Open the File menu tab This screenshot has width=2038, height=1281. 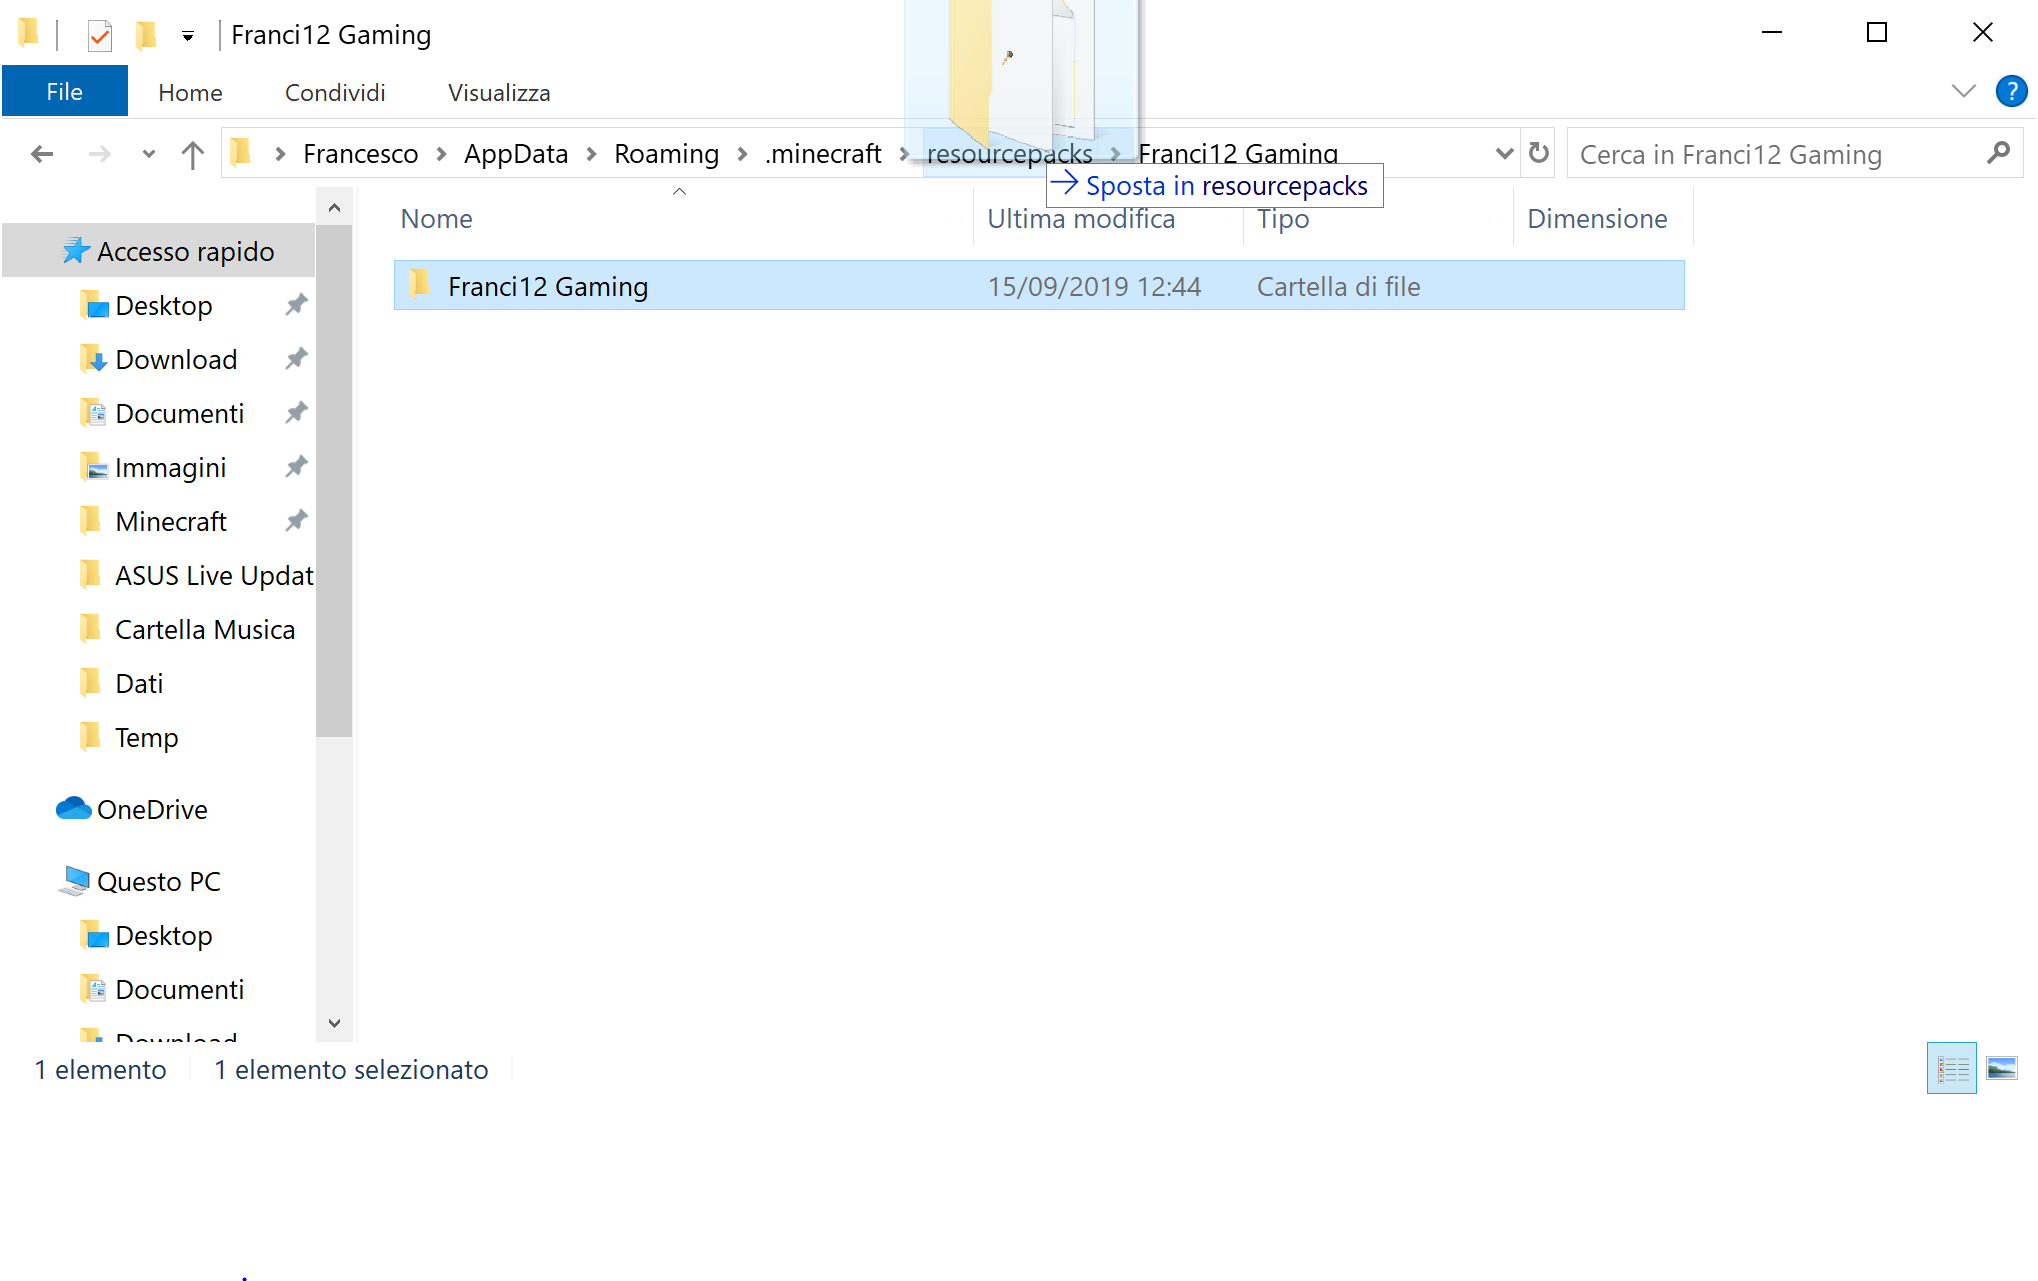tap(61, 92)
